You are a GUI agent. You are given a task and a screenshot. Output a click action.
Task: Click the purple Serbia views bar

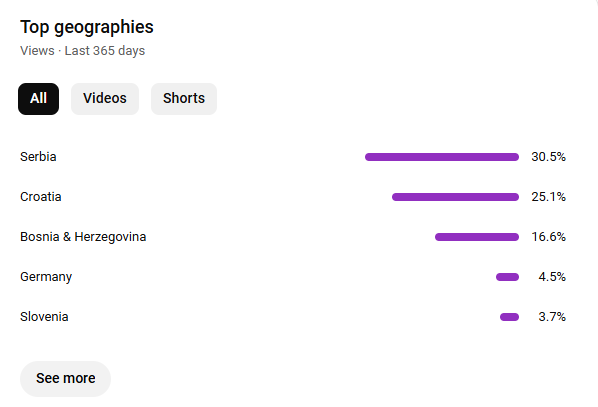442,157
